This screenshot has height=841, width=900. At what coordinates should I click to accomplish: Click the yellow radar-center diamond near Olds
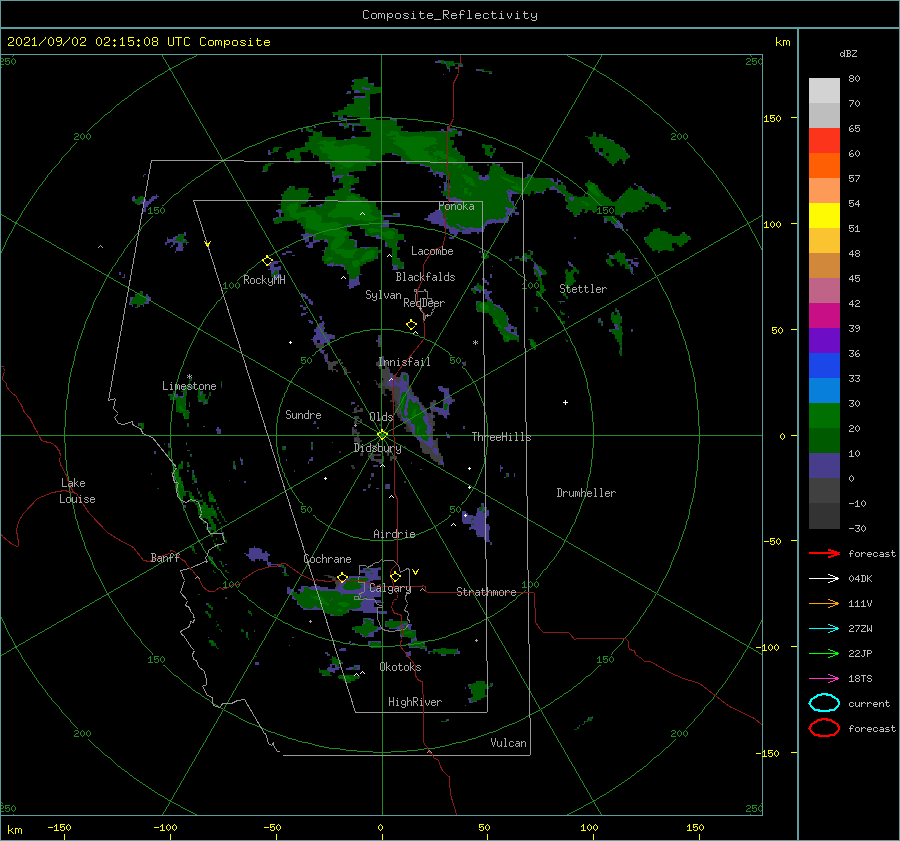[x=382, y=435]
